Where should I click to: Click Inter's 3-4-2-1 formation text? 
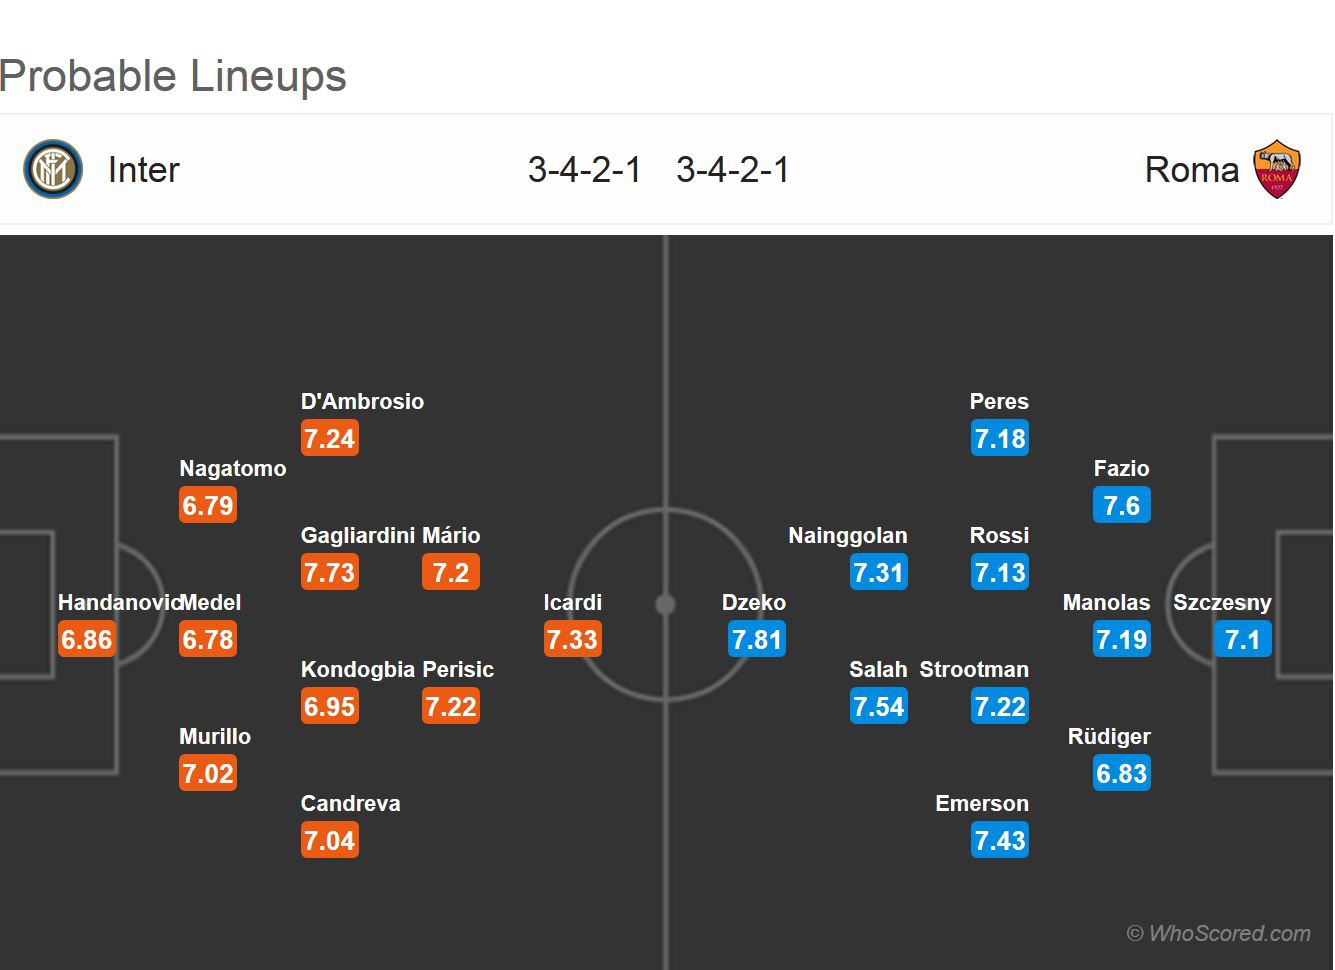[585, 169]
